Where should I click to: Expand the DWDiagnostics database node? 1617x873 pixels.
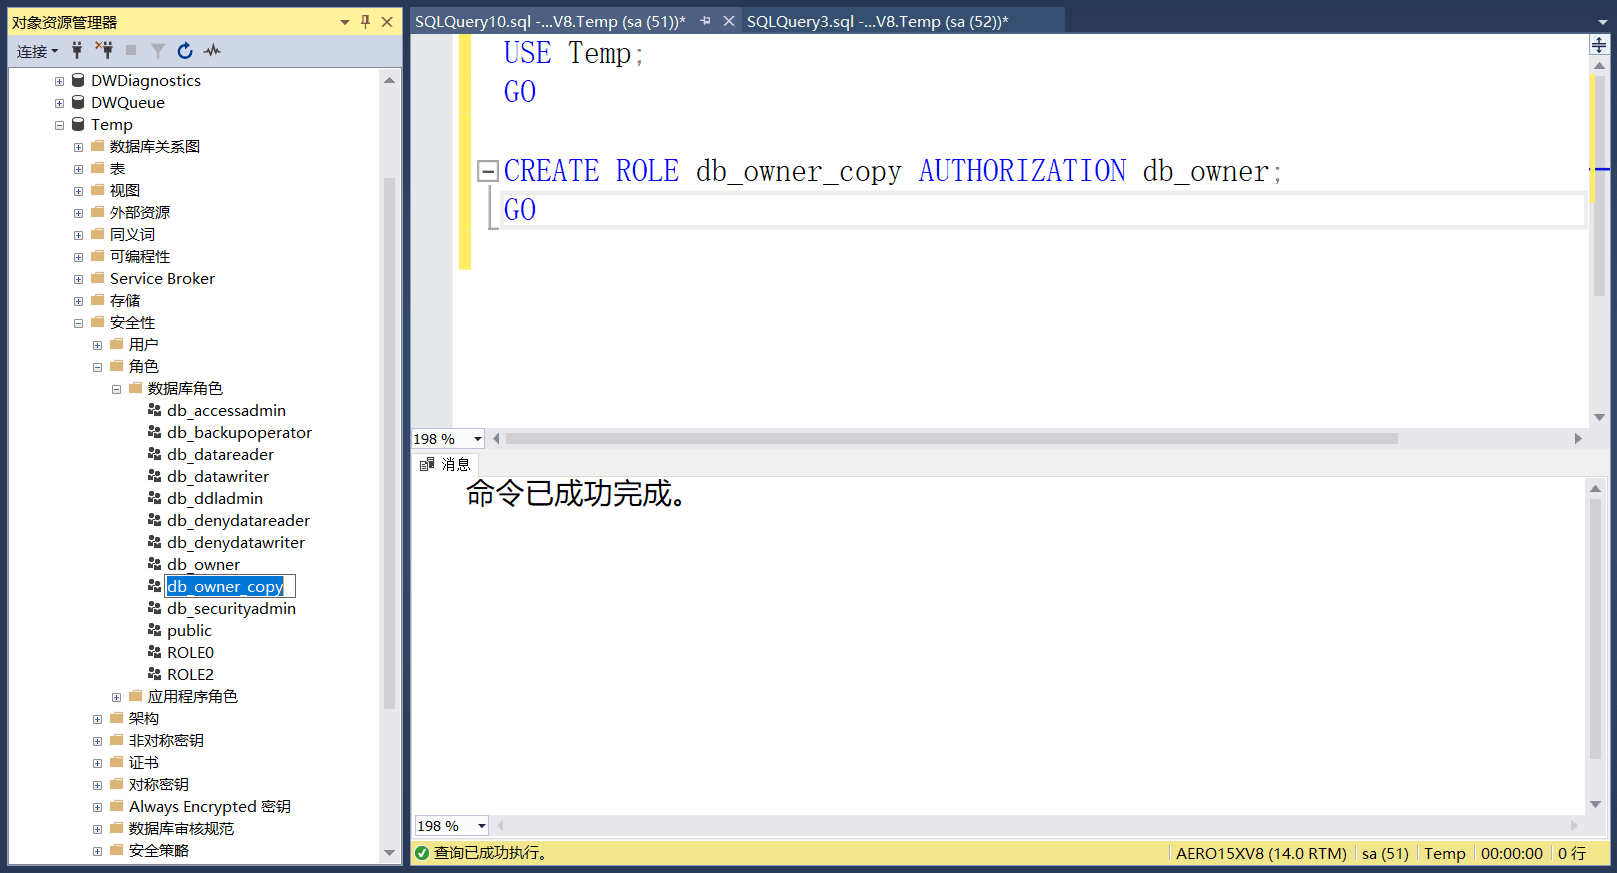59,81
